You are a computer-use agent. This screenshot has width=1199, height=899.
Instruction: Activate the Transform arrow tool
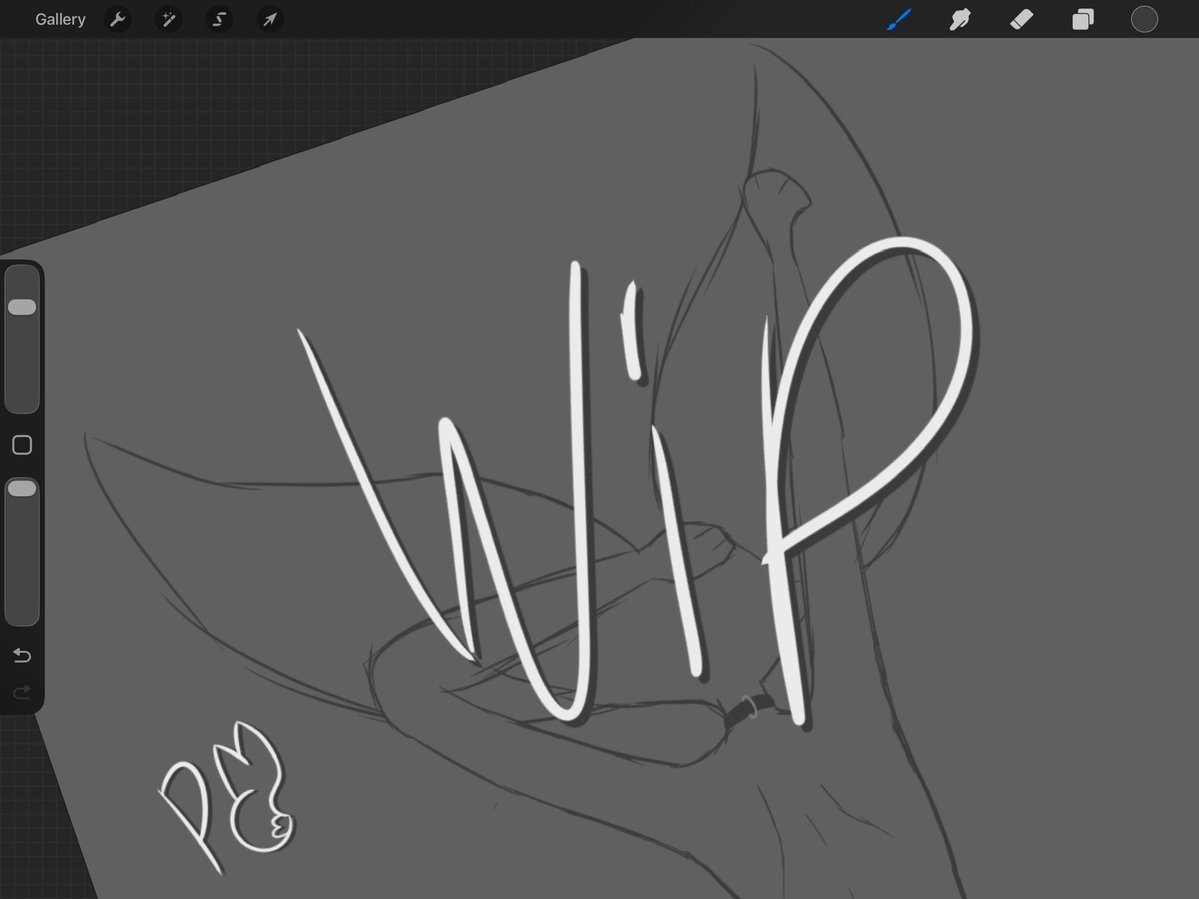(270, 19)
